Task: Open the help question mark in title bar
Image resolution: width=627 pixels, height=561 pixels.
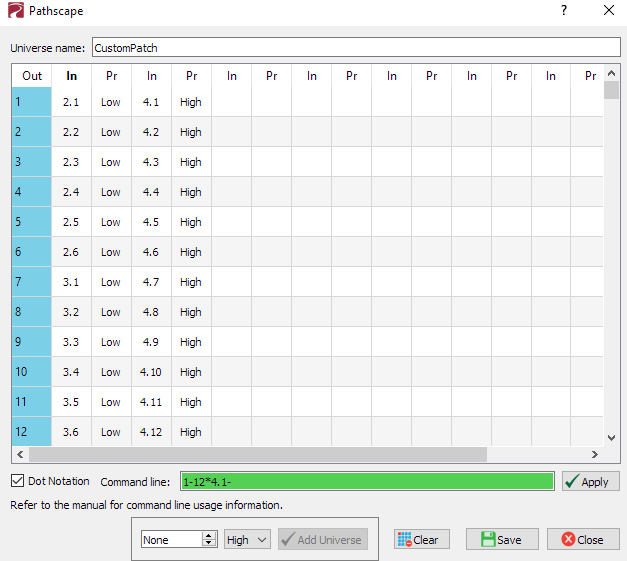Action: (564, 11)
